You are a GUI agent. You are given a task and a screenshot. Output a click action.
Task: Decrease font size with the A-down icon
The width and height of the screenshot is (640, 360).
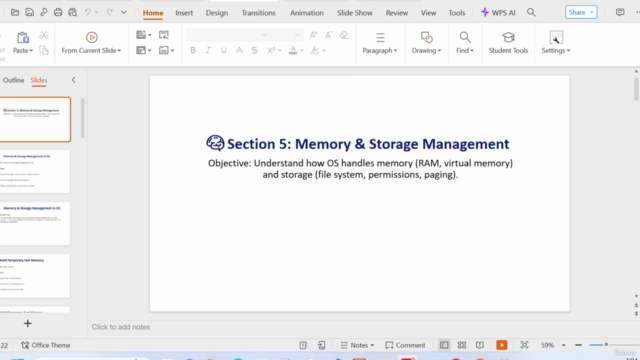tap(329, 35)
